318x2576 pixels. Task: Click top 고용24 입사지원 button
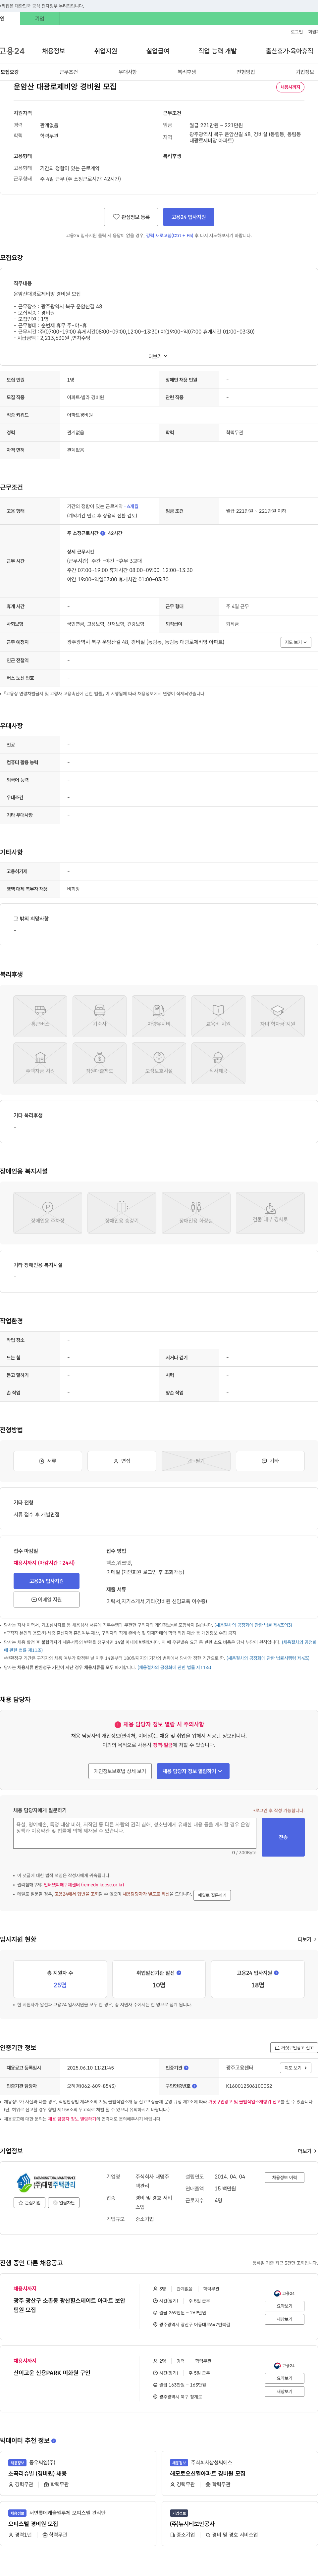pyautogui.click(x=188, y=217)
